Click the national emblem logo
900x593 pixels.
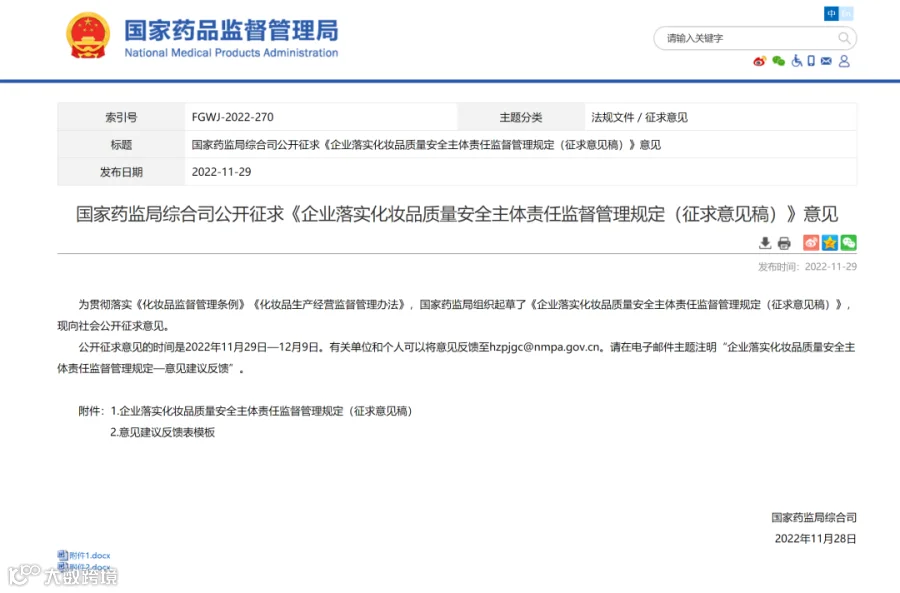[x=88, y=36]
